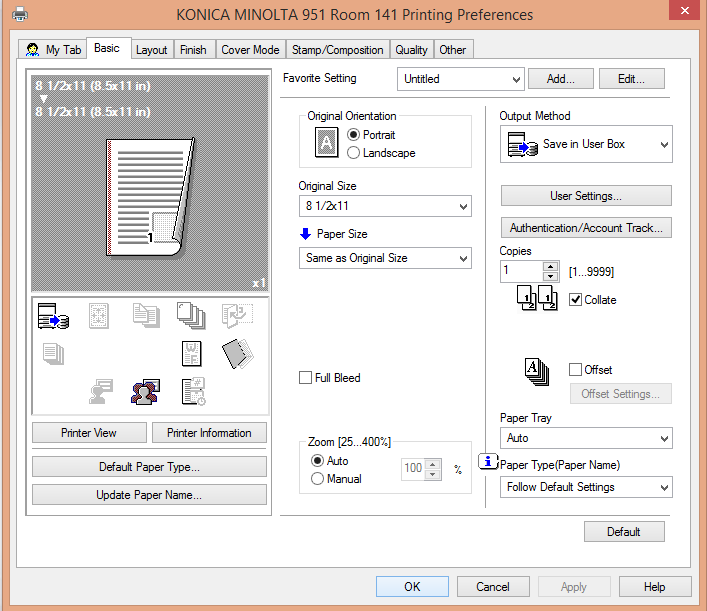
Task: Click OK to confirm
Action: pos(412,587)
